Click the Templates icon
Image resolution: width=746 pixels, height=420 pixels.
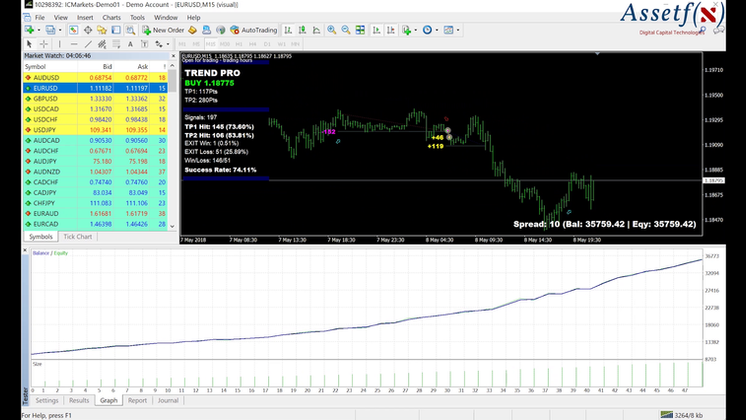448,30
